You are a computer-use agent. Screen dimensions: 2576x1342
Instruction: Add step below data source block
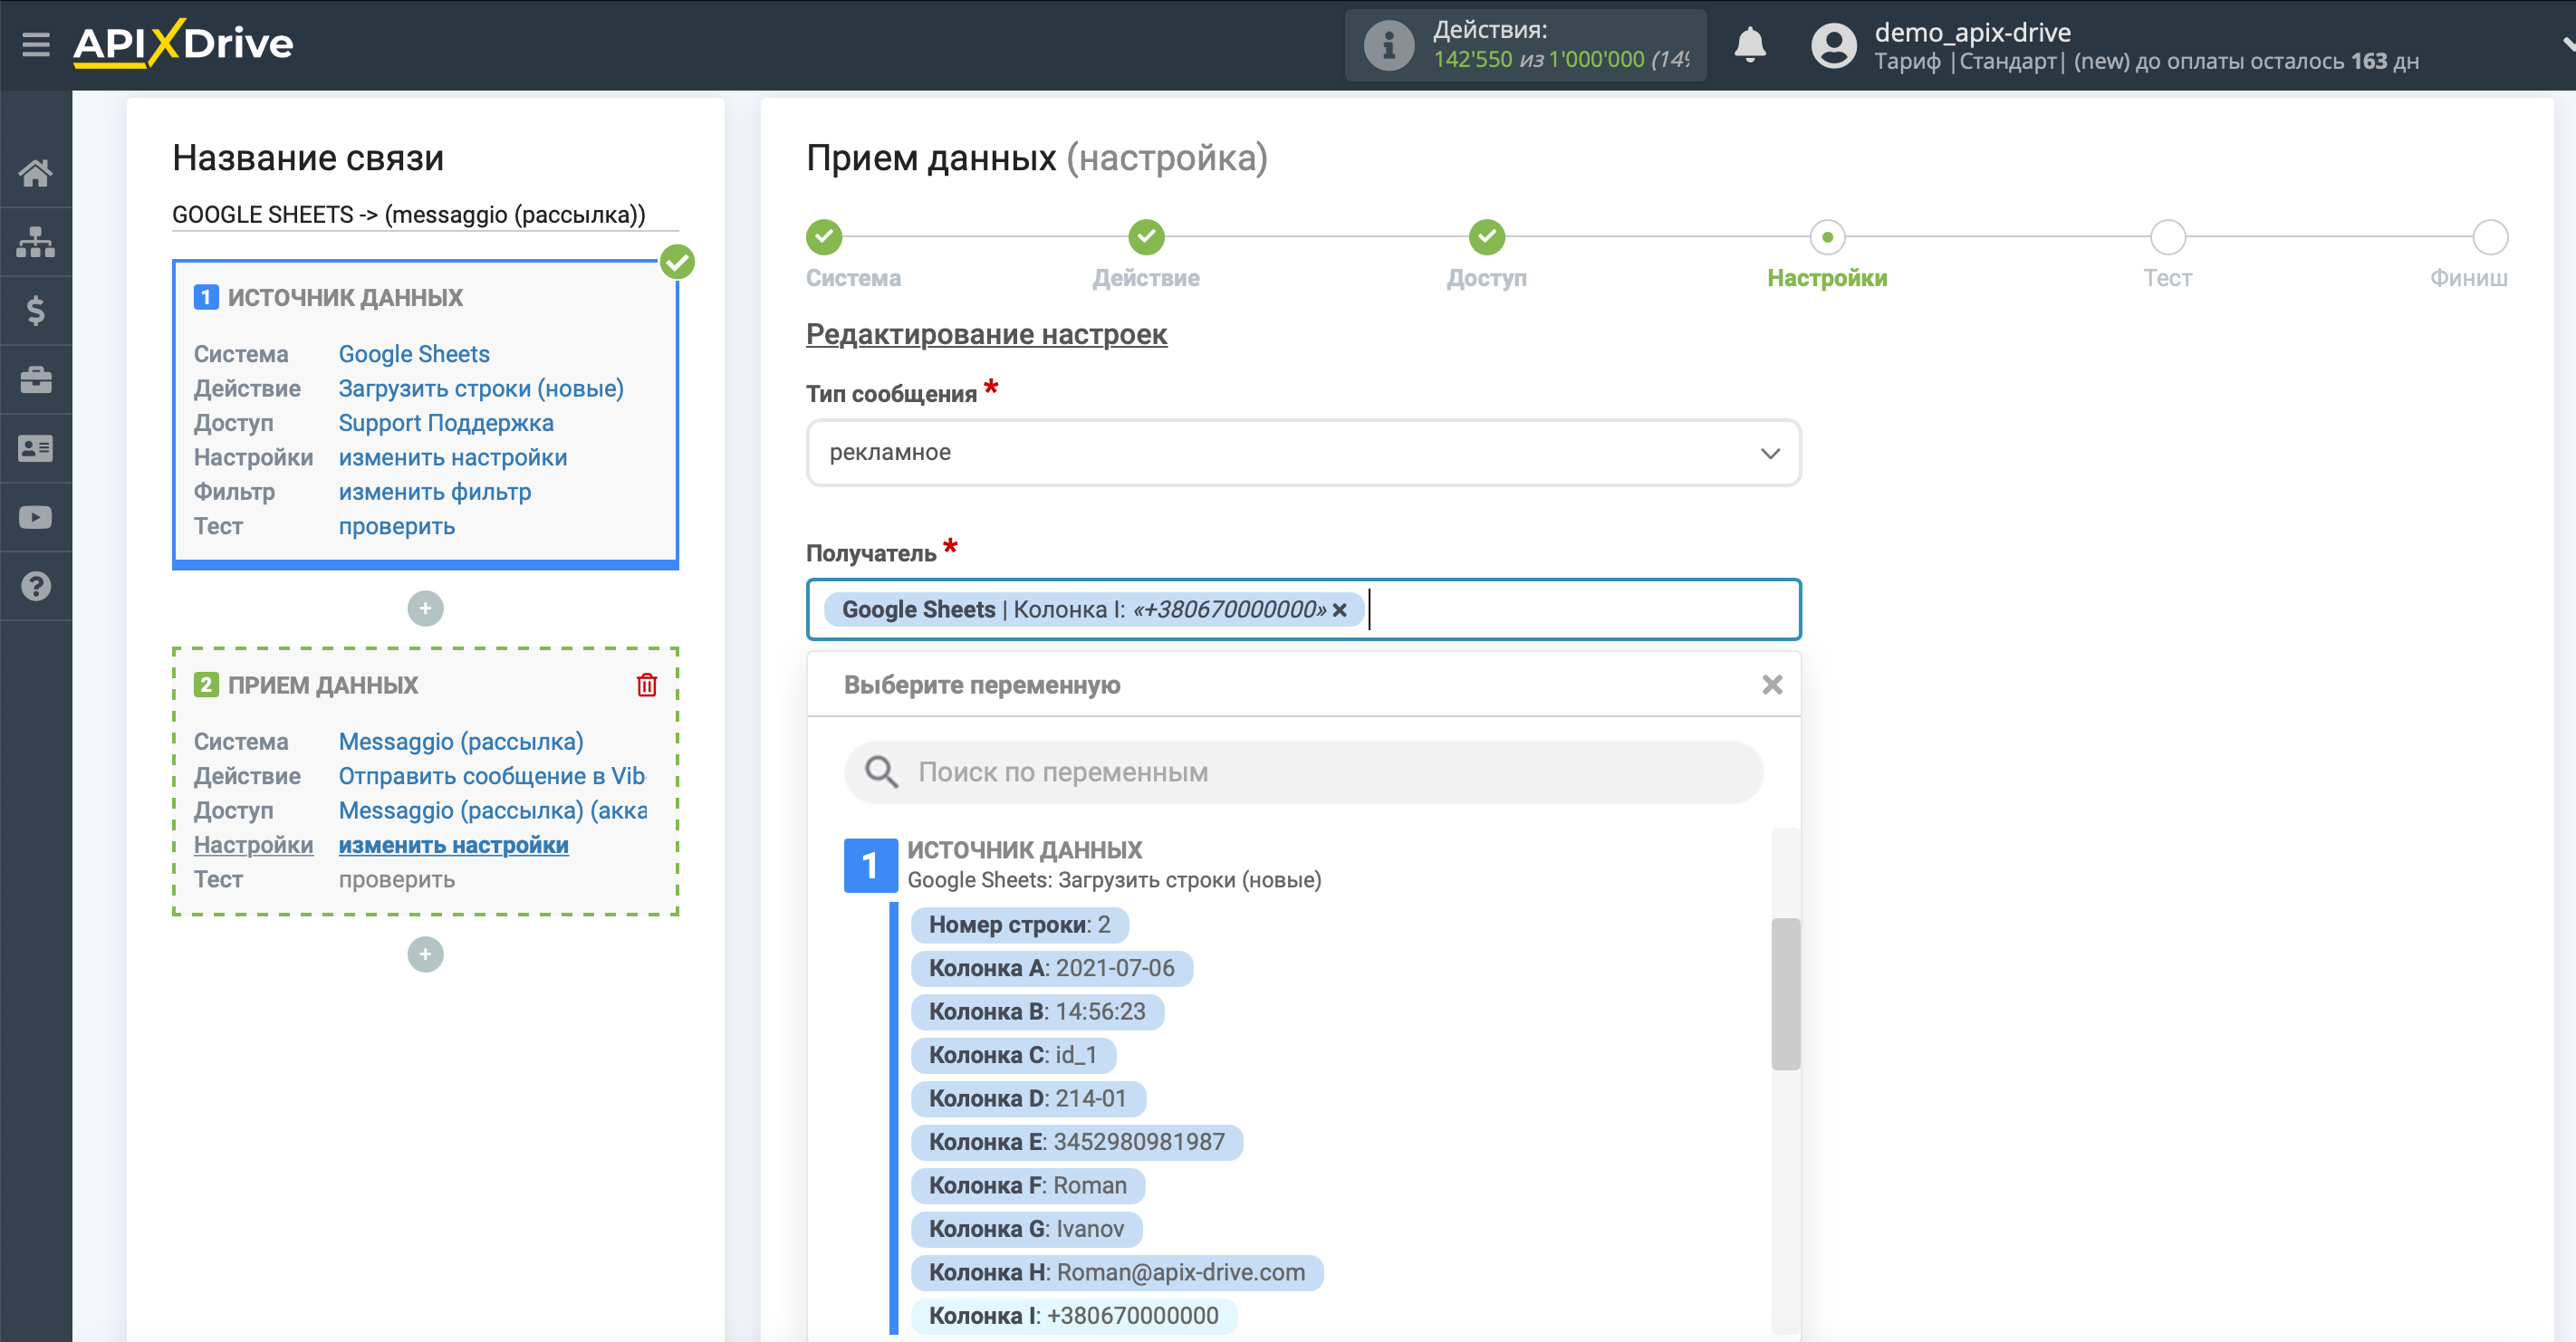pos(425,608)
